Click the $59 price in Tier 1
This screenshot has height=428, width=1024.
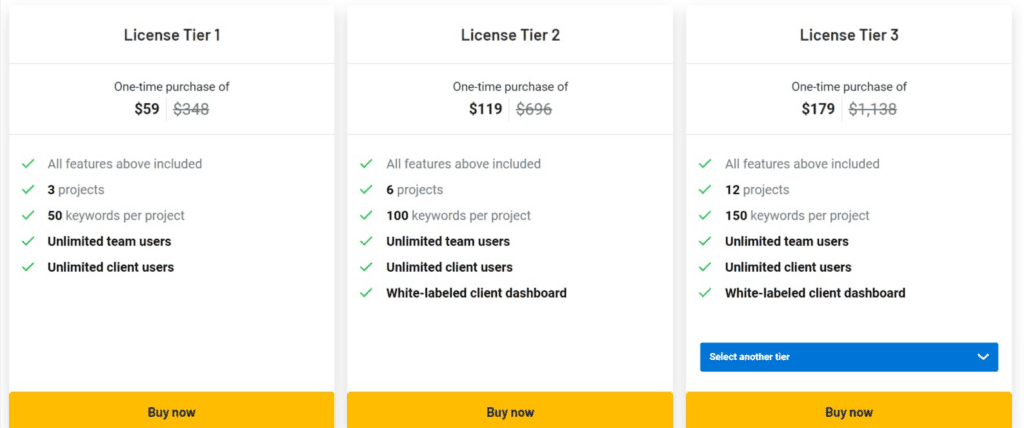point(147,109)
